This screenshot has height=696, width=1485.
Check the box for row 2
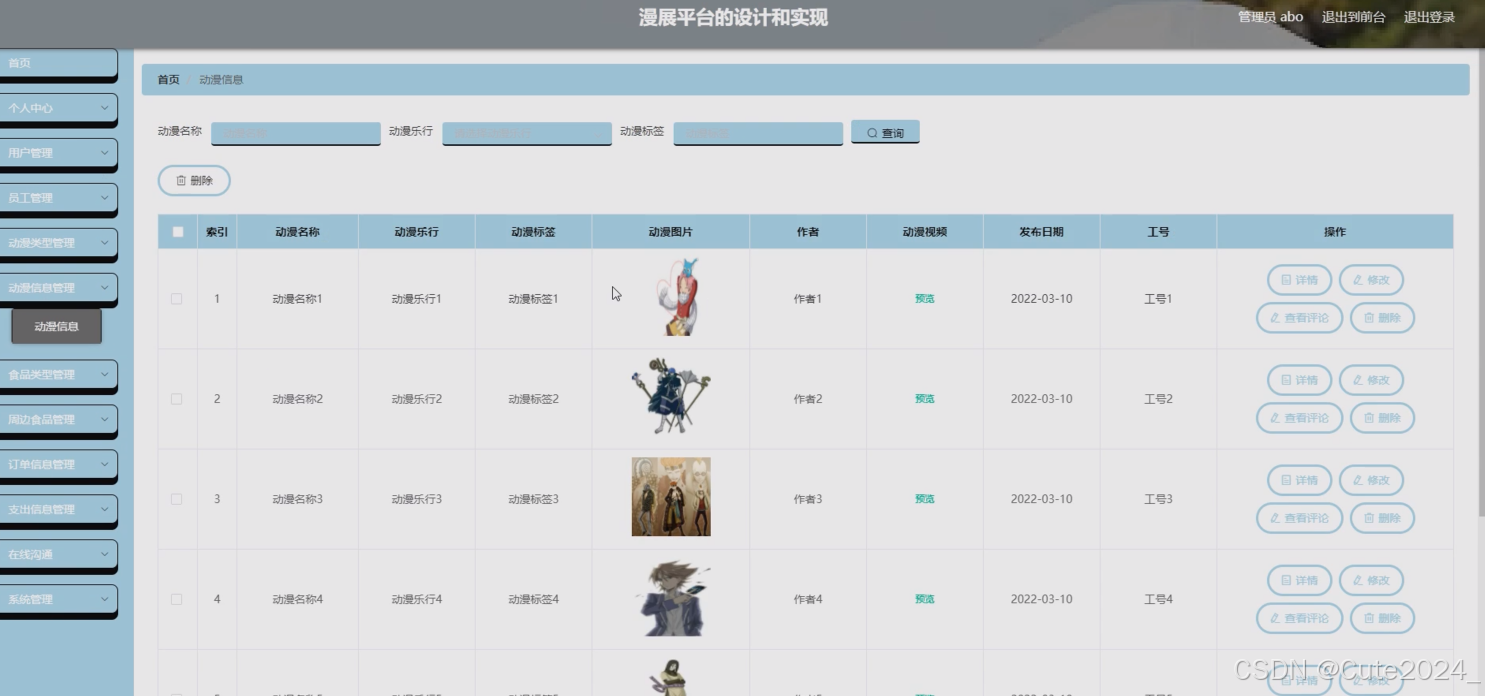click(x=177, y=399)
